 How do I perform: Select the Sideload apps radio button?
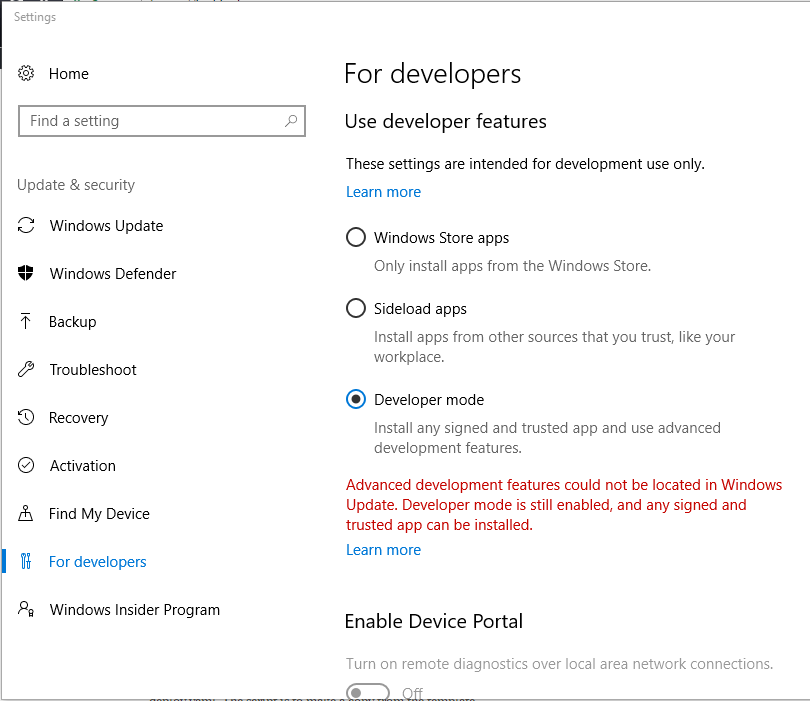tap(355, 309)
